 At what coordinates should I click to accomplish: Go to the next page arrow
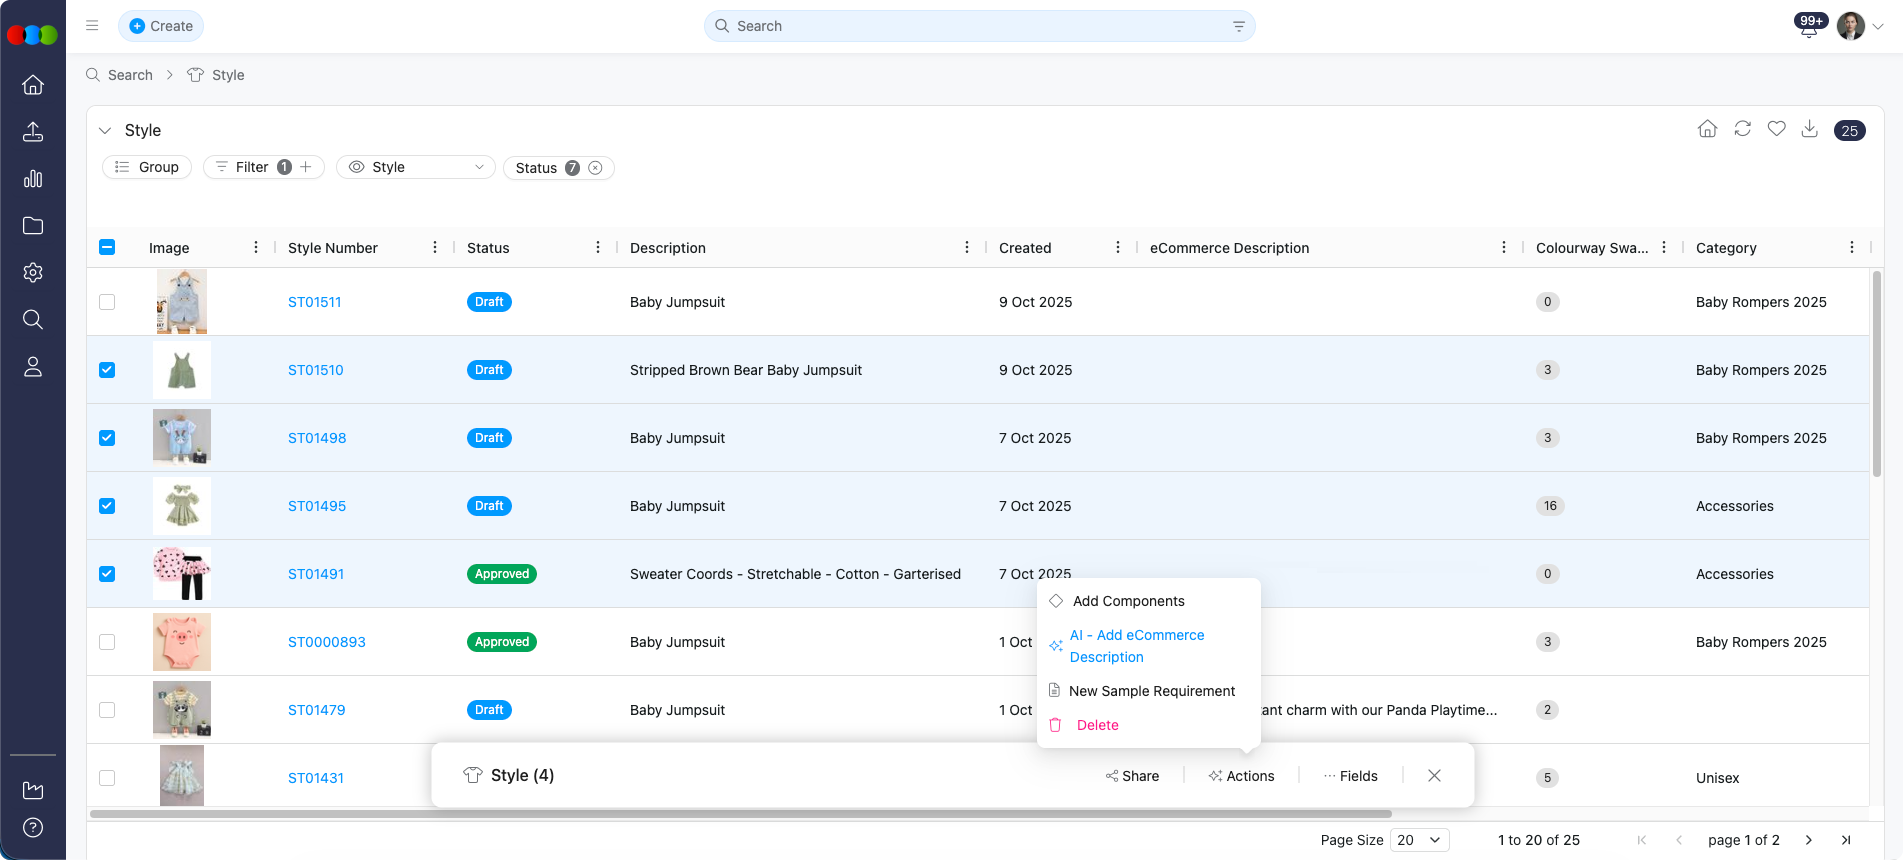1809,840
